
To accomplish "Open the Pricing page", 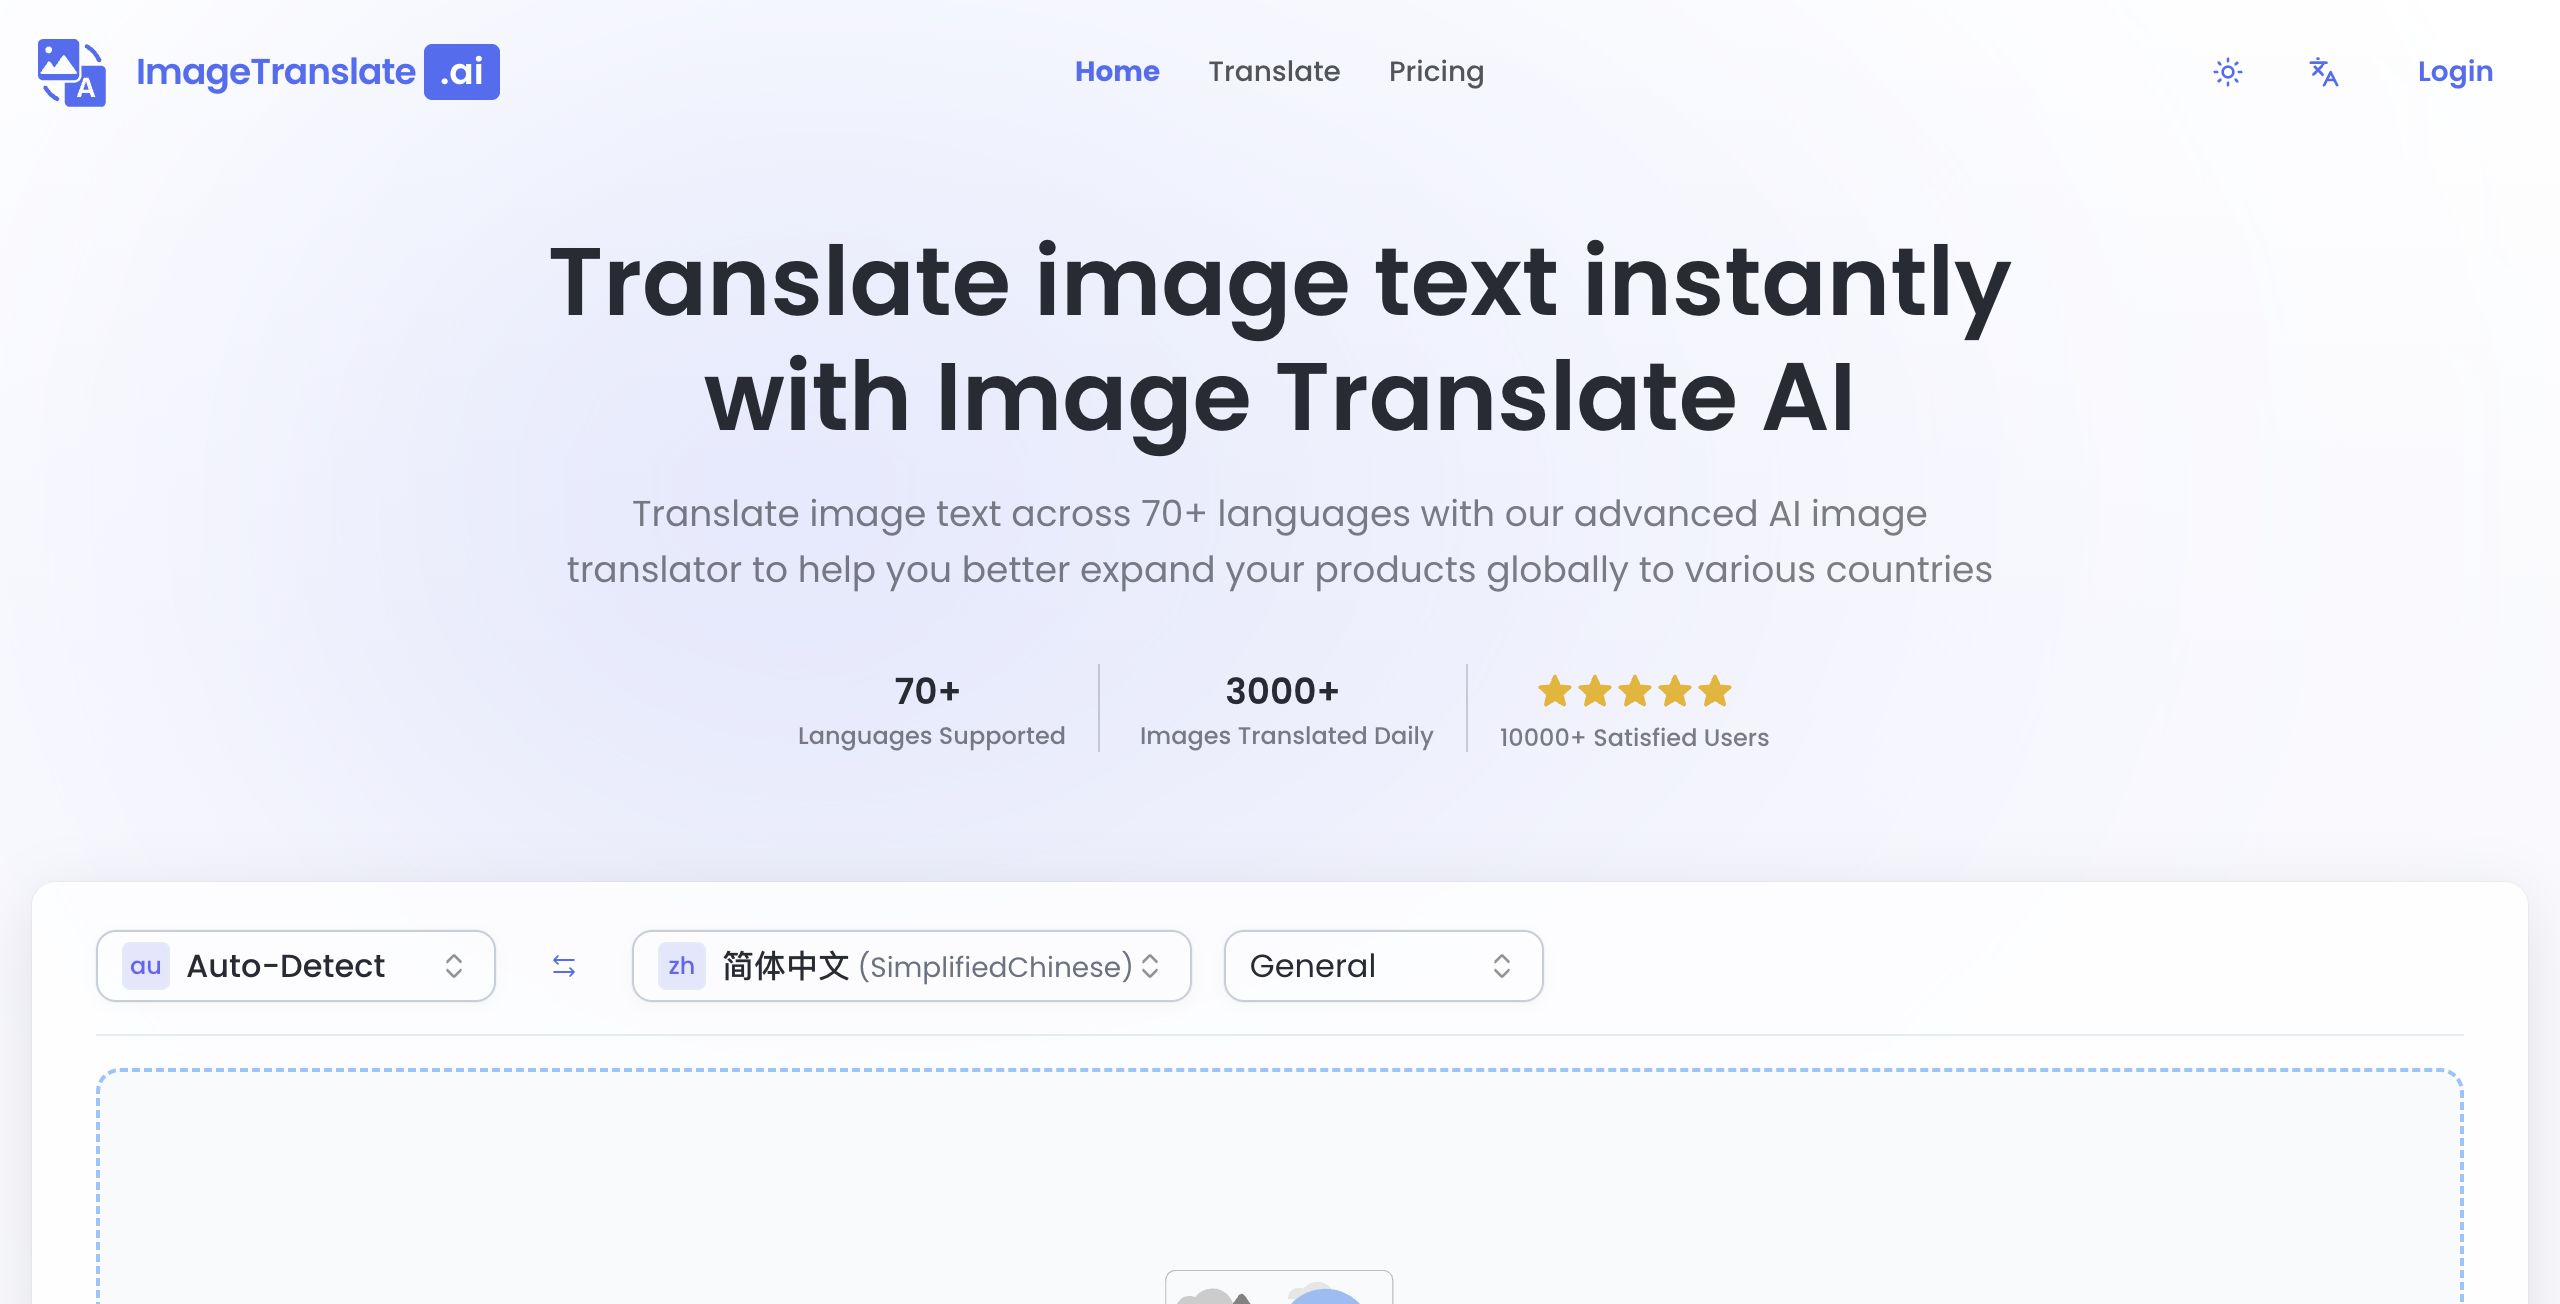I will (1436, 72).
